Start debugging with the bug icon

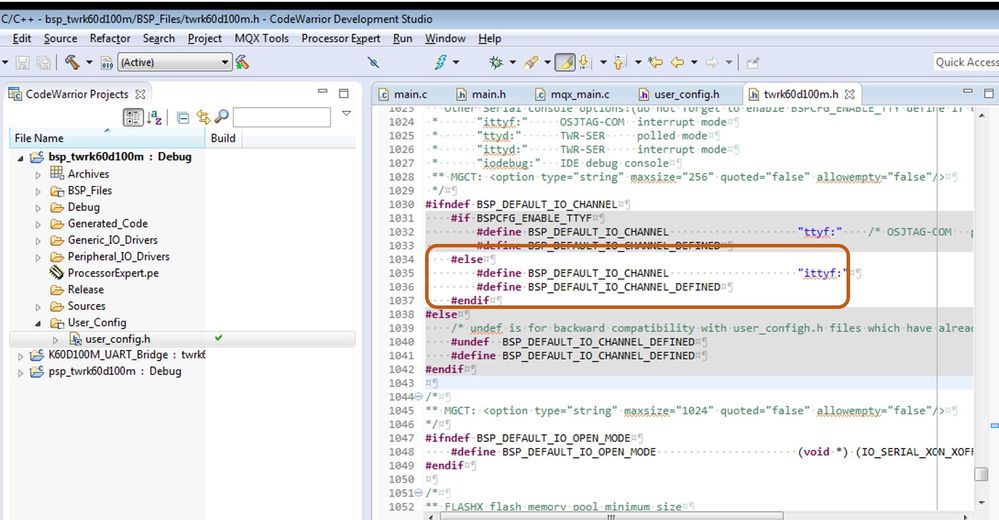coord(496,62)
